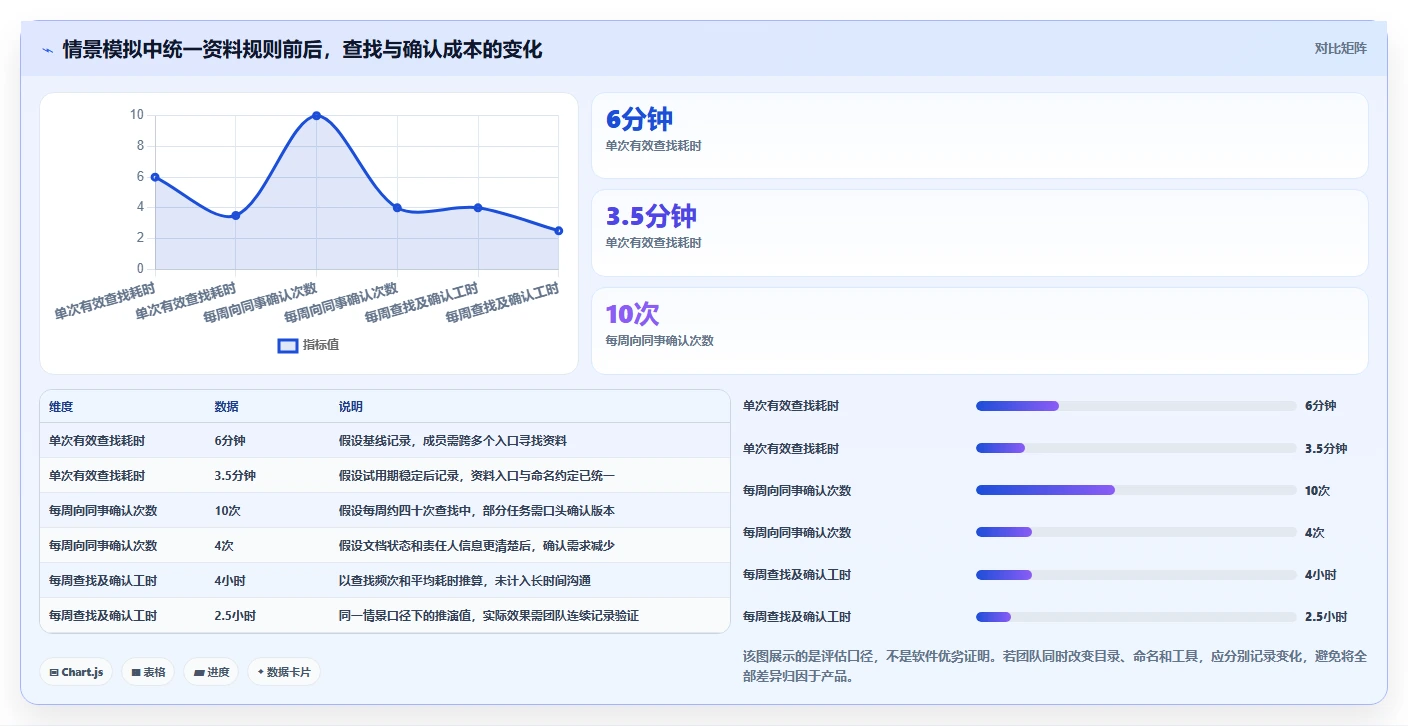Click the 10次 progress bar

click(1136, 490)
